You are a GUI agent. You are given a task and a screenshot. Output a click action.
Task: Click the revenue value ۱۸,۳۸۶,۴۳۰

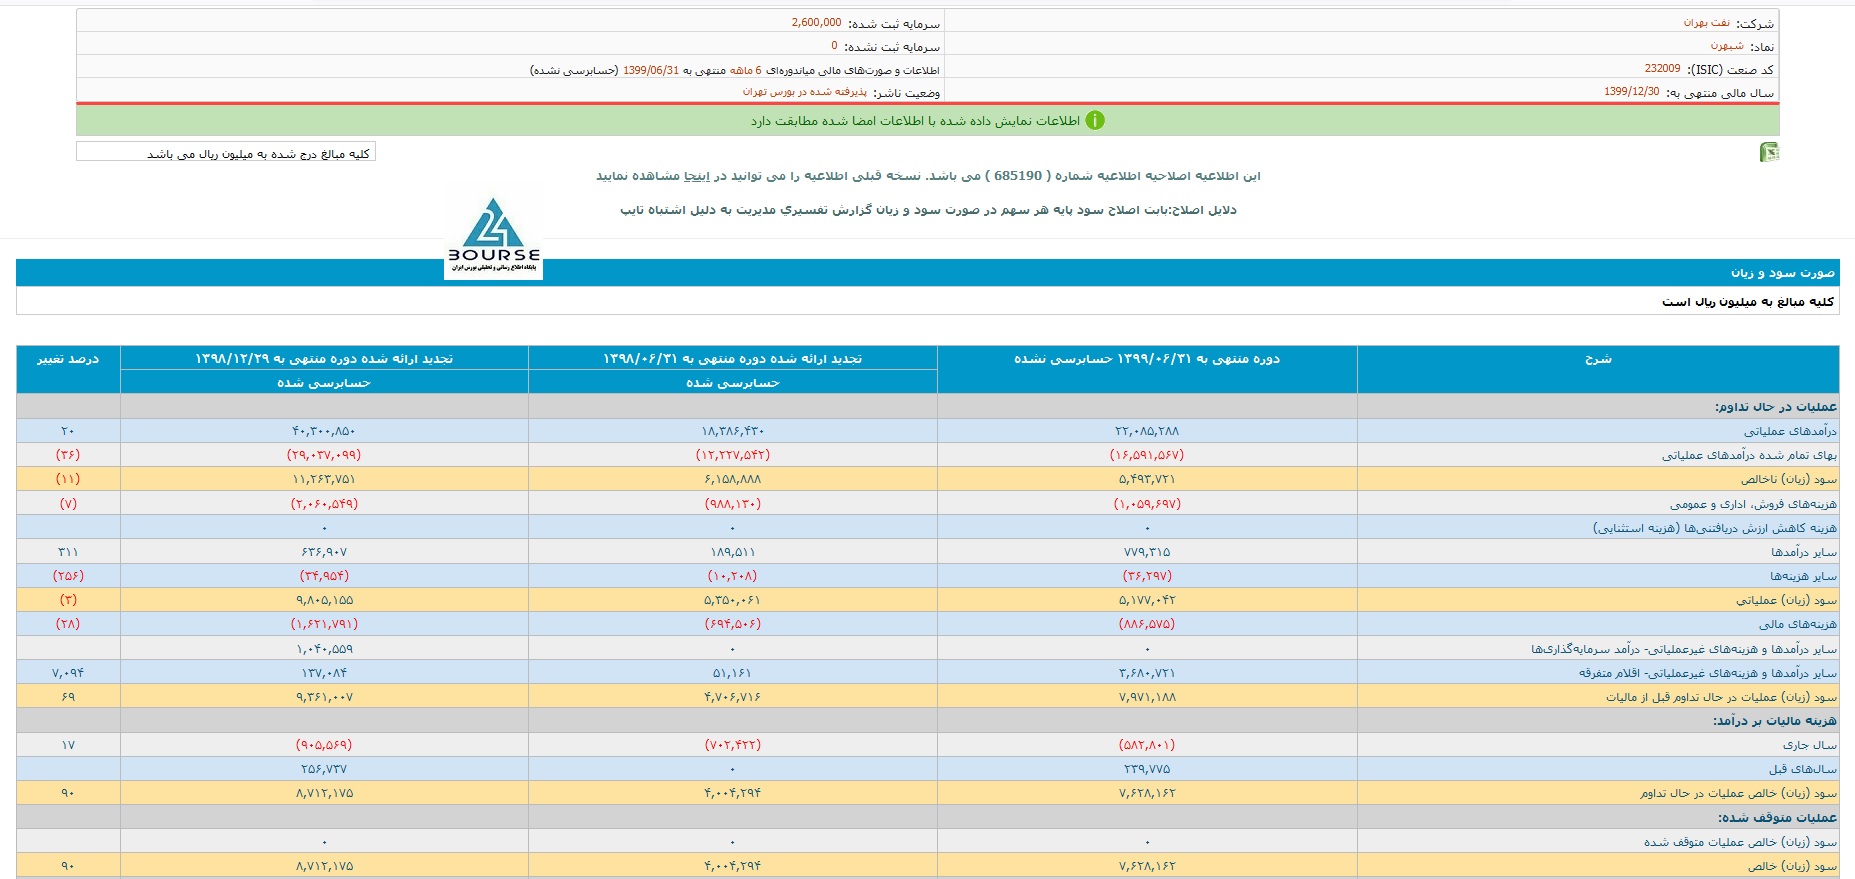[733, 431]
